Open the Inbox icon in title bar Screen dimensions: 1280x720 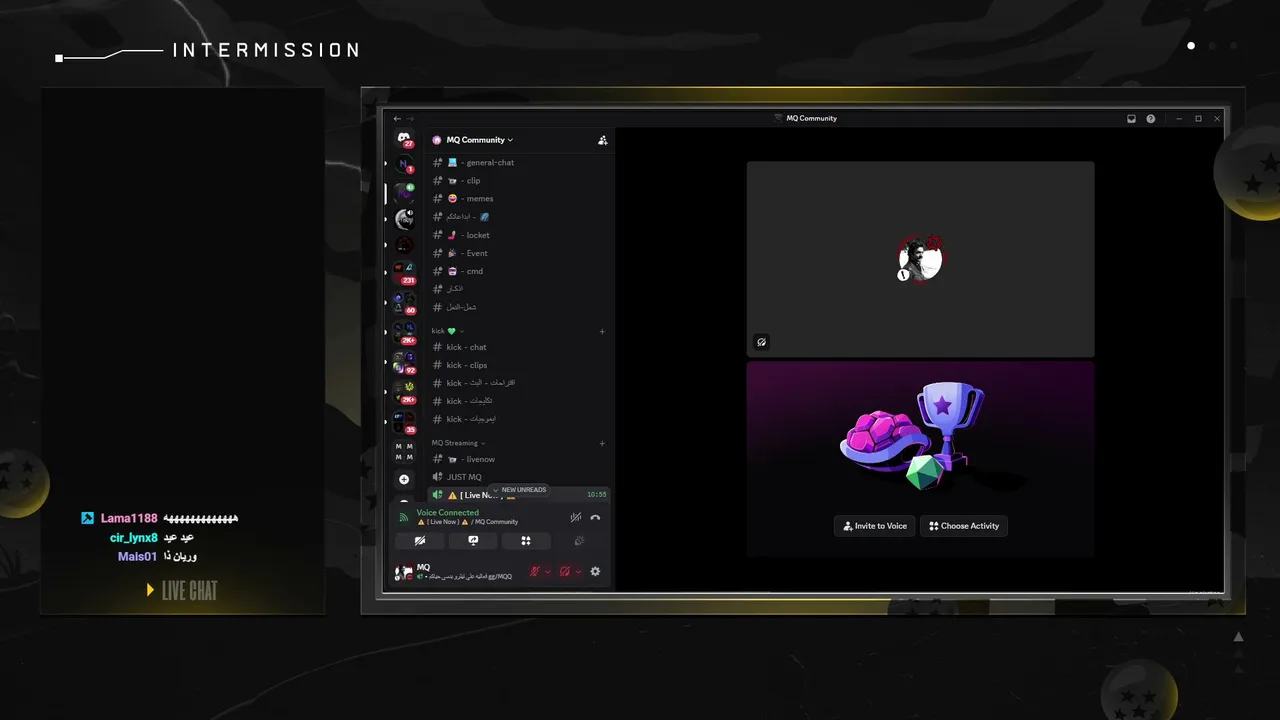click(x=1131, y=118)
